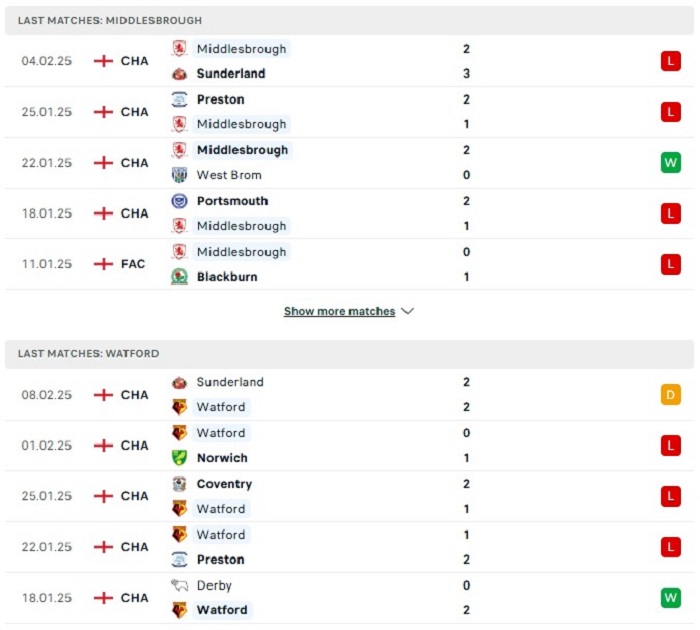Expand the list with Show more matches
This screenshot has width=700, height=630.
click(339, 311)
